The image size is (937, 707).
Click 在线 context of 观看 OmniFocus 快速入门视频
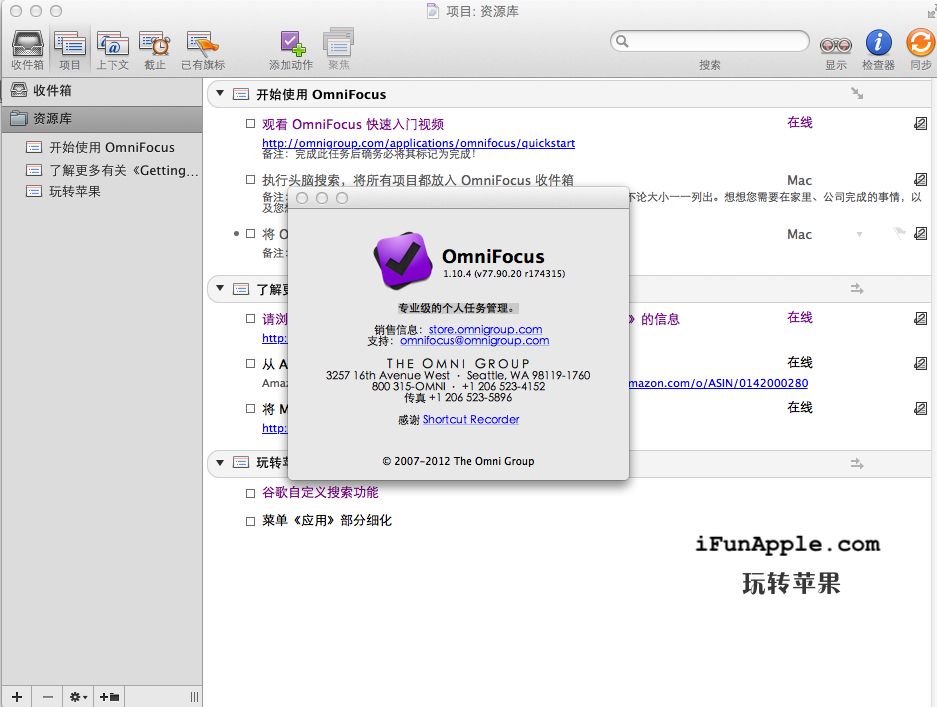tap(800, 123)
